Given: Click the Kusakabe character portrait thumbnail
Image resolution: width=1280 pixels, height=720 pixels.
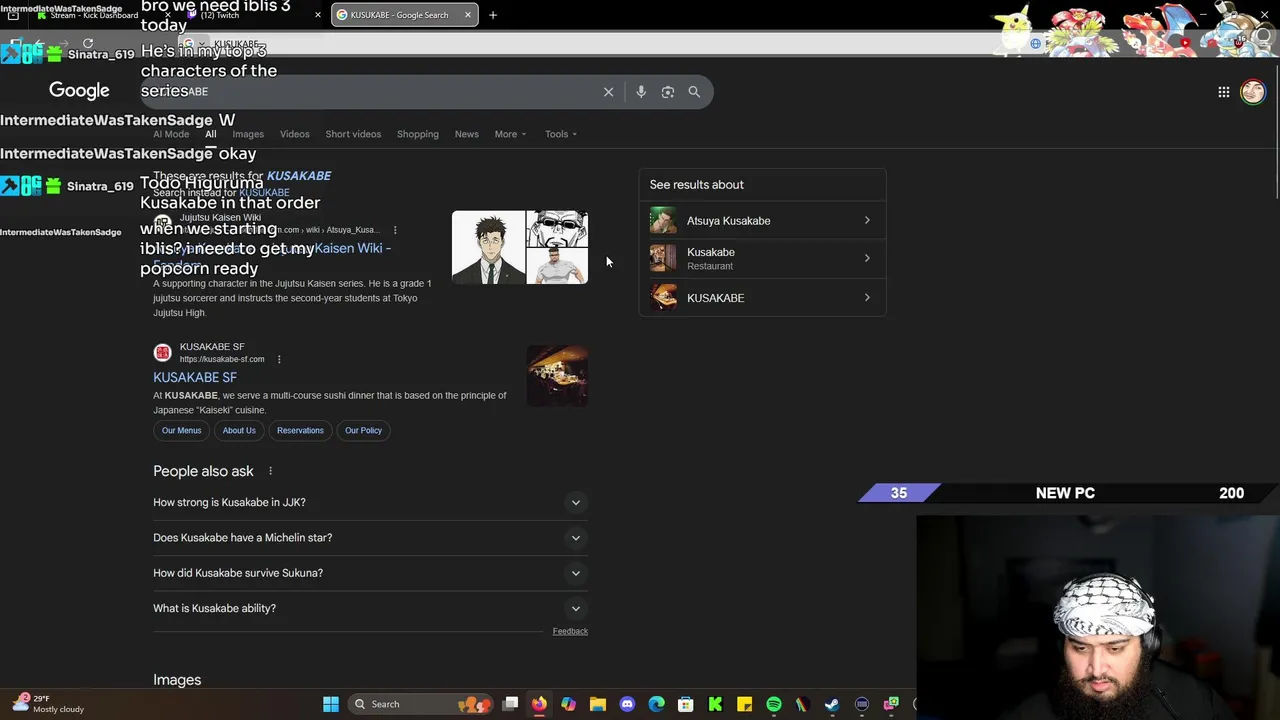Looking at the screenshot, I should click(489, 247).
